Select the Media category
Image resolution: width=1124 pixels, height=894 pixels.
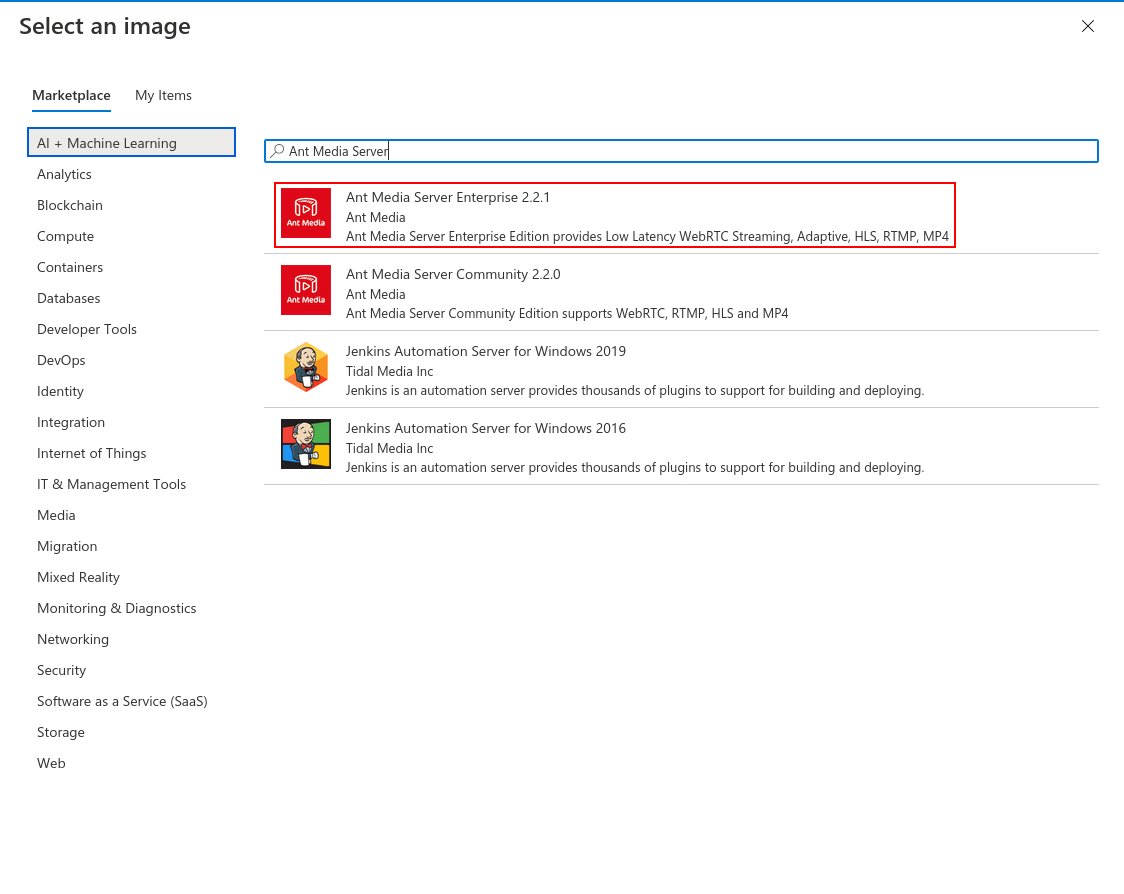click(56, 515)
